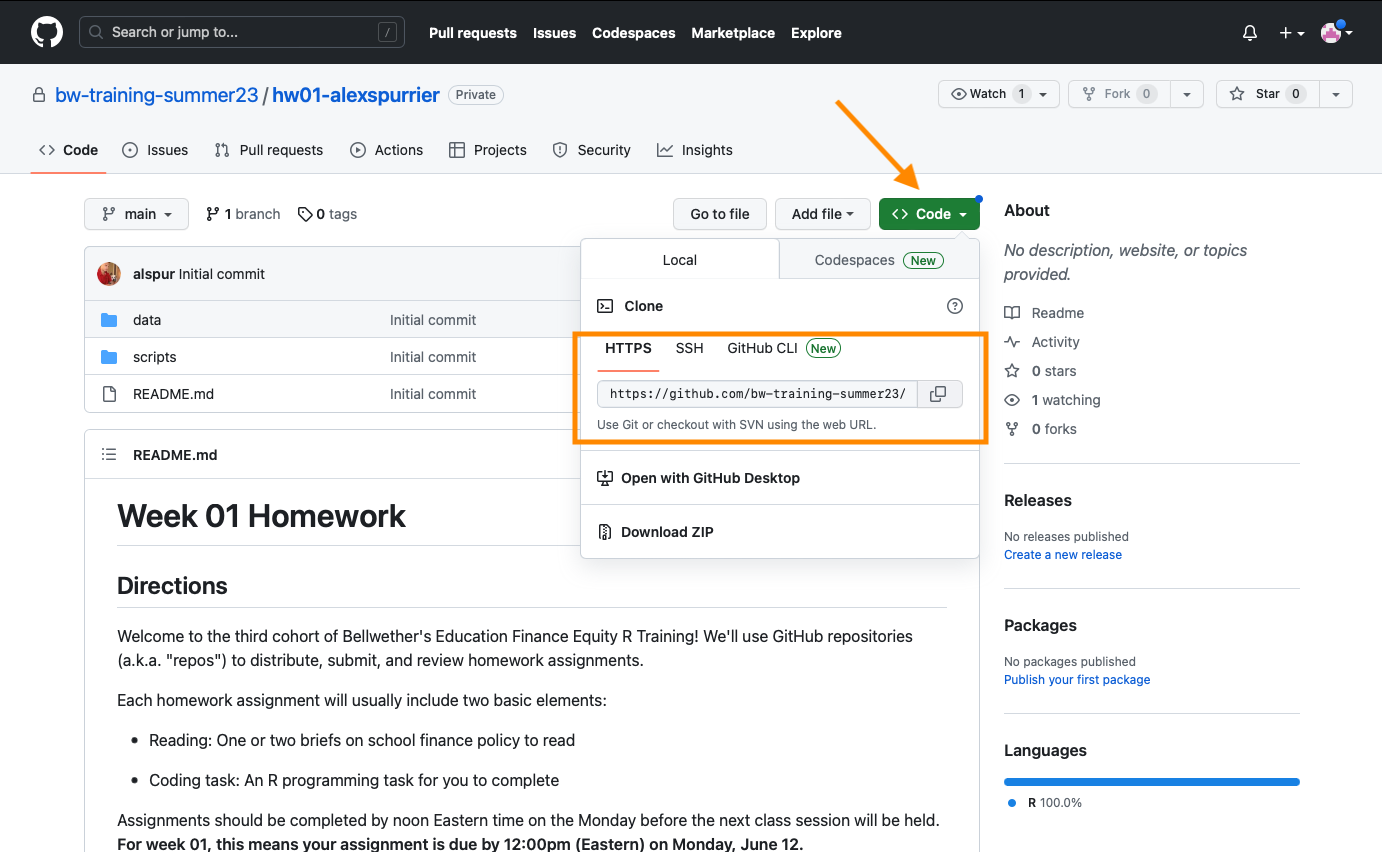Switch to the SSH clone tab

[x=689, y=348]
